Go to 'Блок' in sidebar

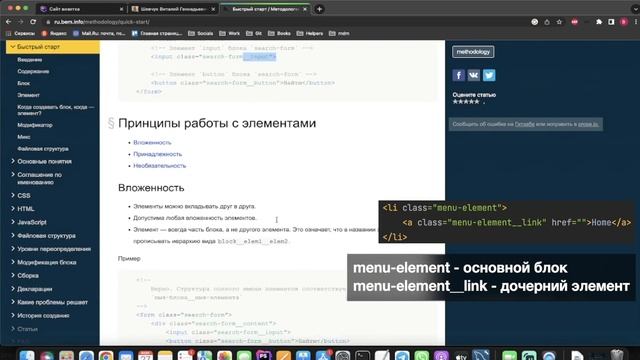[24, 83]
